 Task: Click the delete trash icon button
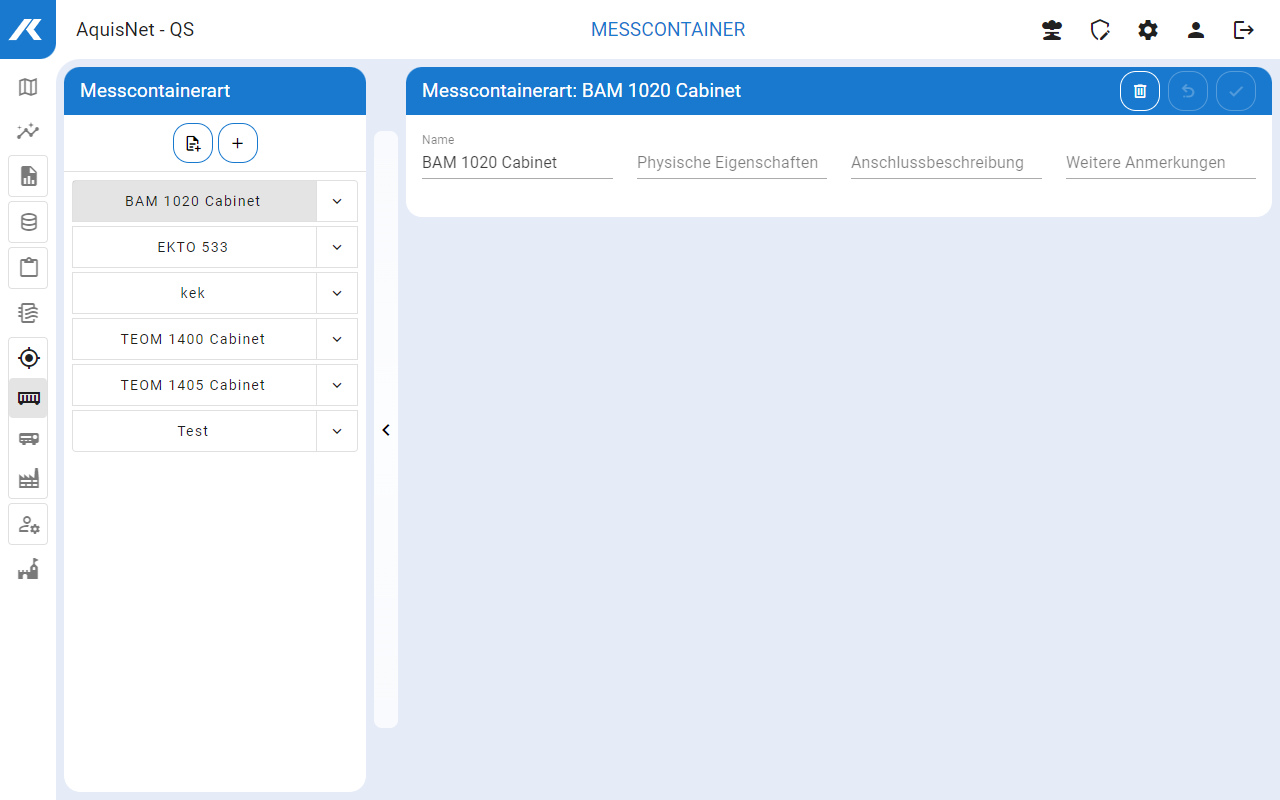[x=1140, y=91]
